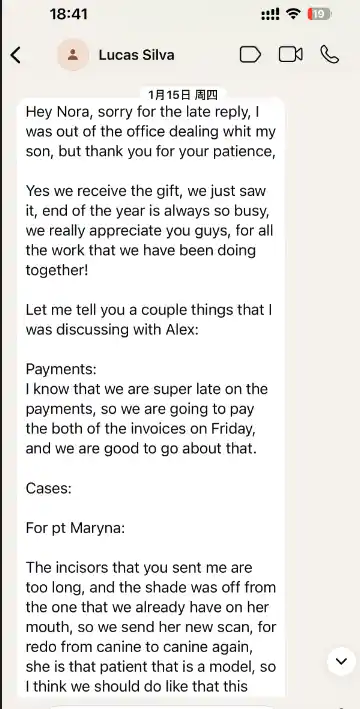Tap the 'incisors that you sent' paragraph

pos(151,627)
